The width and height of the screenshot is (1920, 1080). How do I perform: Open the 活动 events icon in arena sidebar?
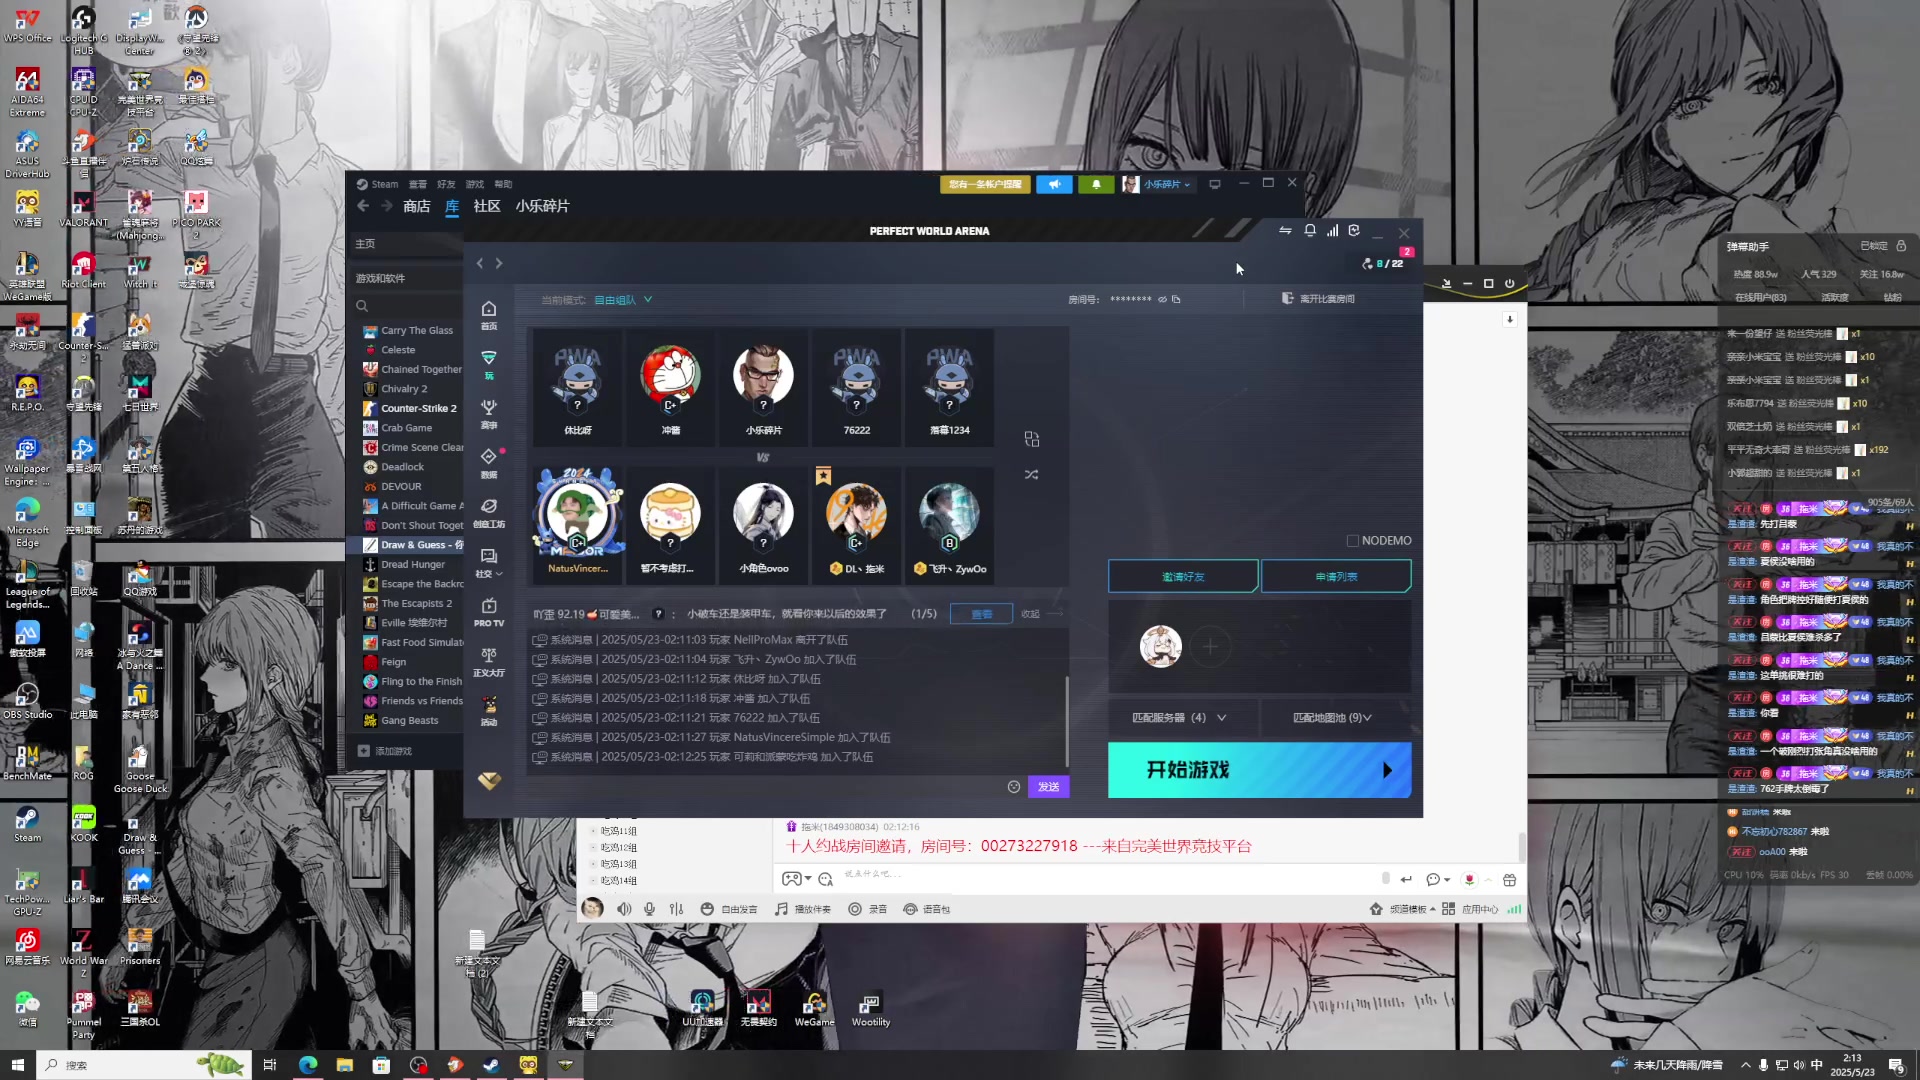click(x=489, y=710)
